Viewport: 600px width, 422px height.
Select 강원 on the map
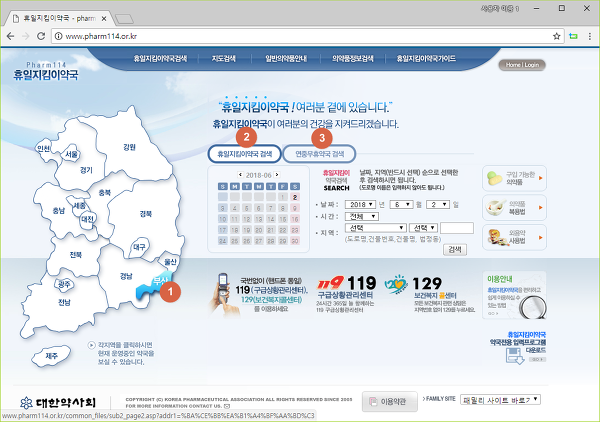[130, 147]
